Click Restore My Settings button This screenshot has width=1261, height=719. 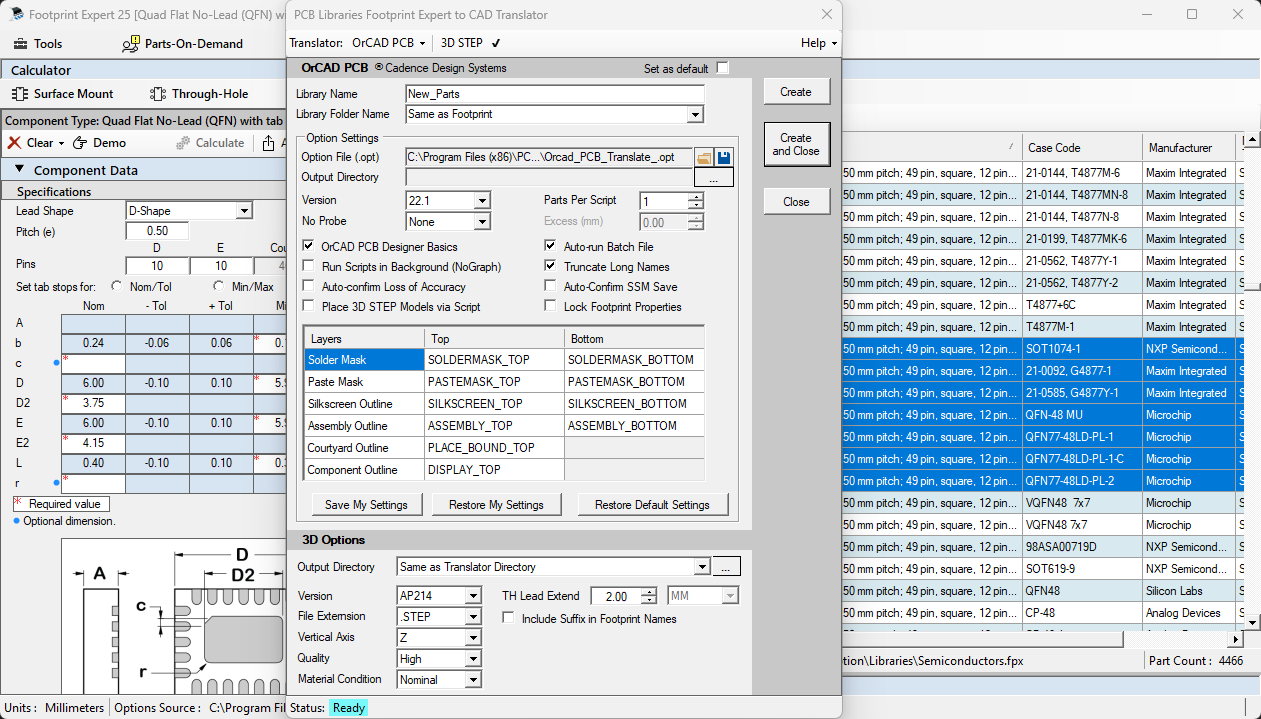(x=497, y=504)
